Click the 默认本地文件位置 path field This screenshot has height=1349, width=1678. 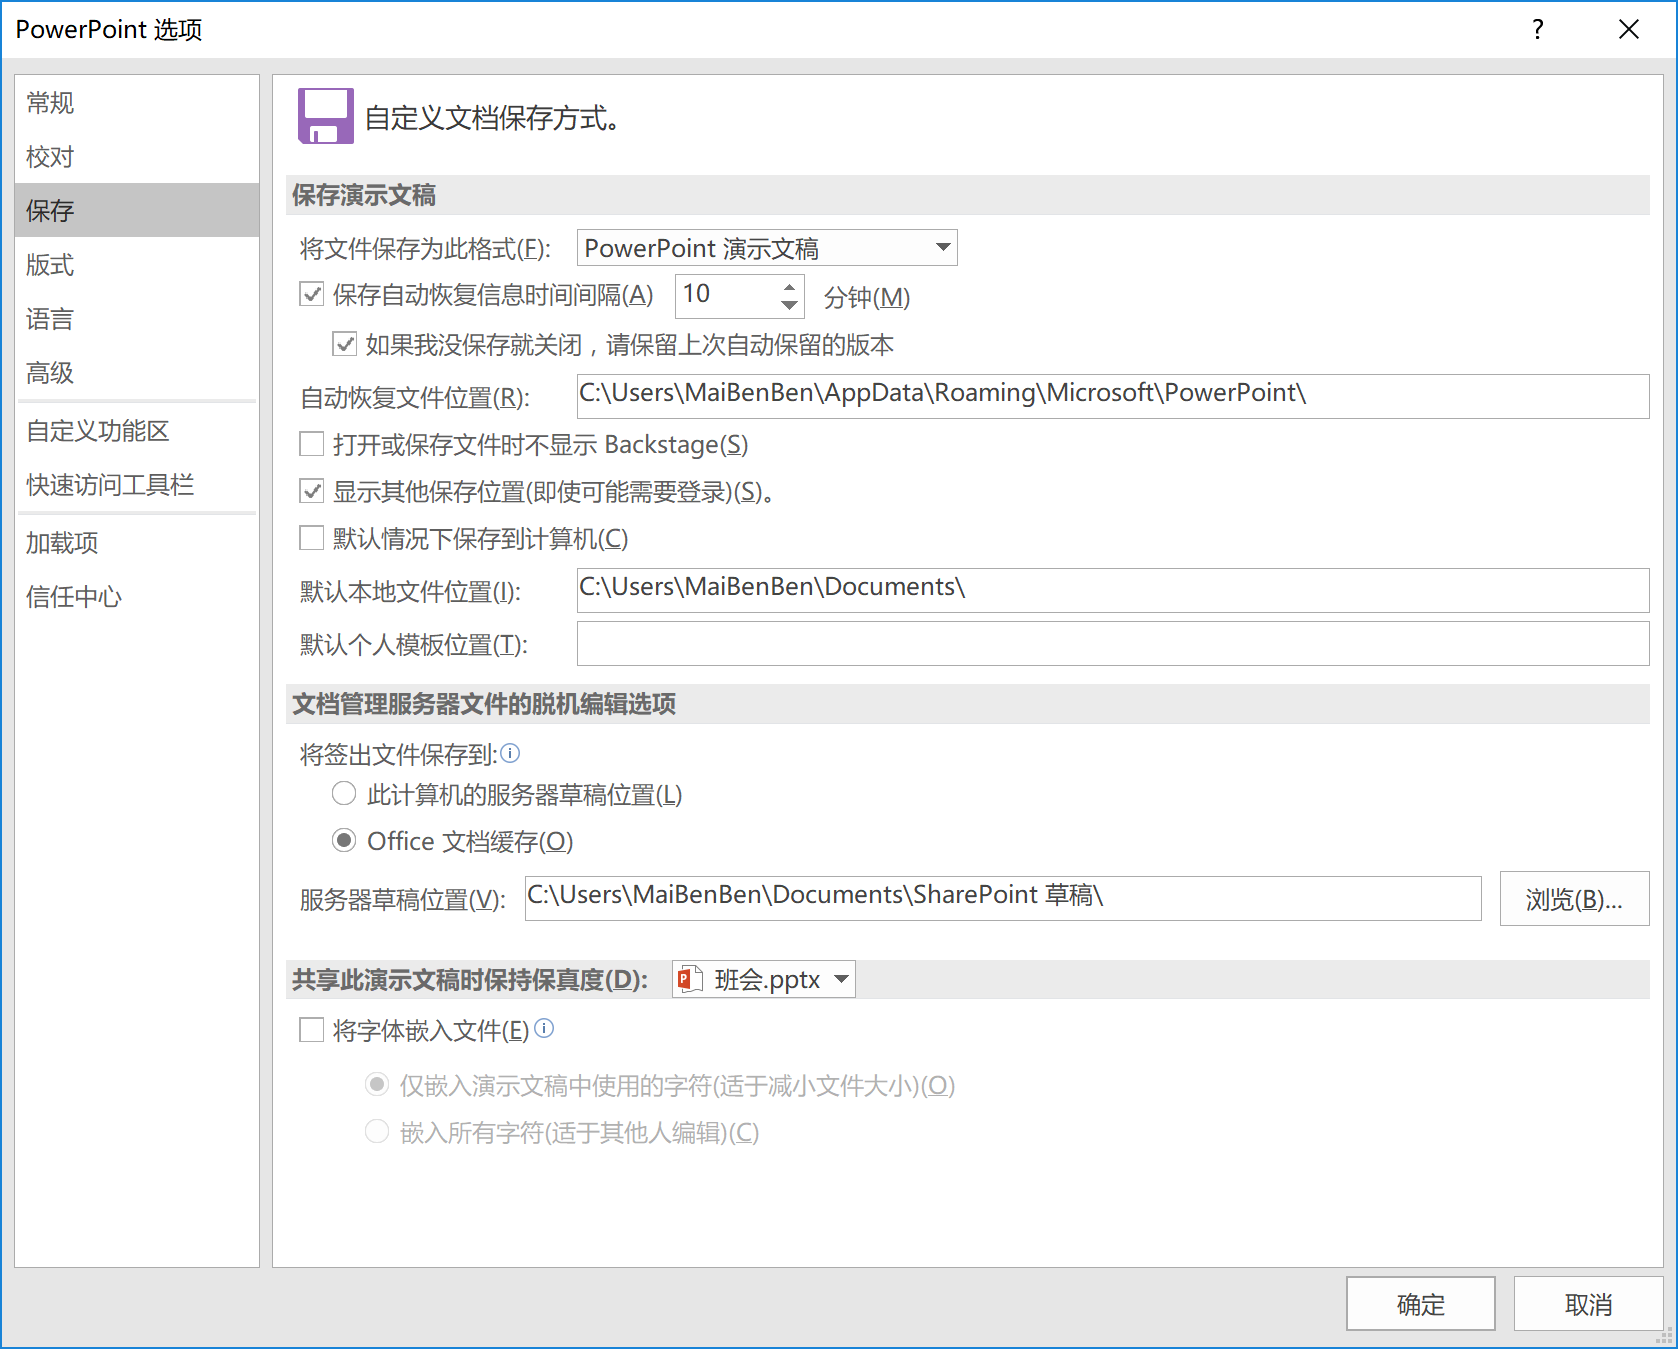click(1113, 590)
